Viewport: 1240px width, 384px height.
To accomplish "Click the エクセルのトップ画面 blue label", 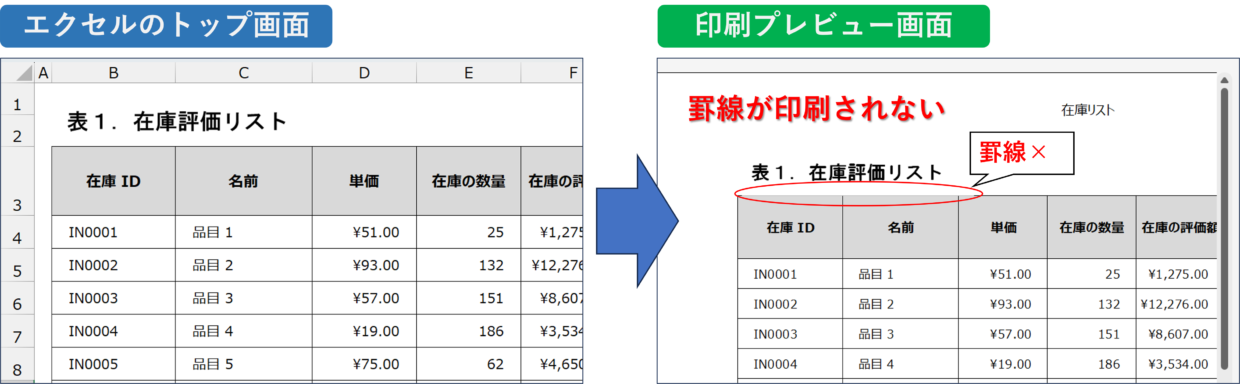I will [x=167, y=25].
